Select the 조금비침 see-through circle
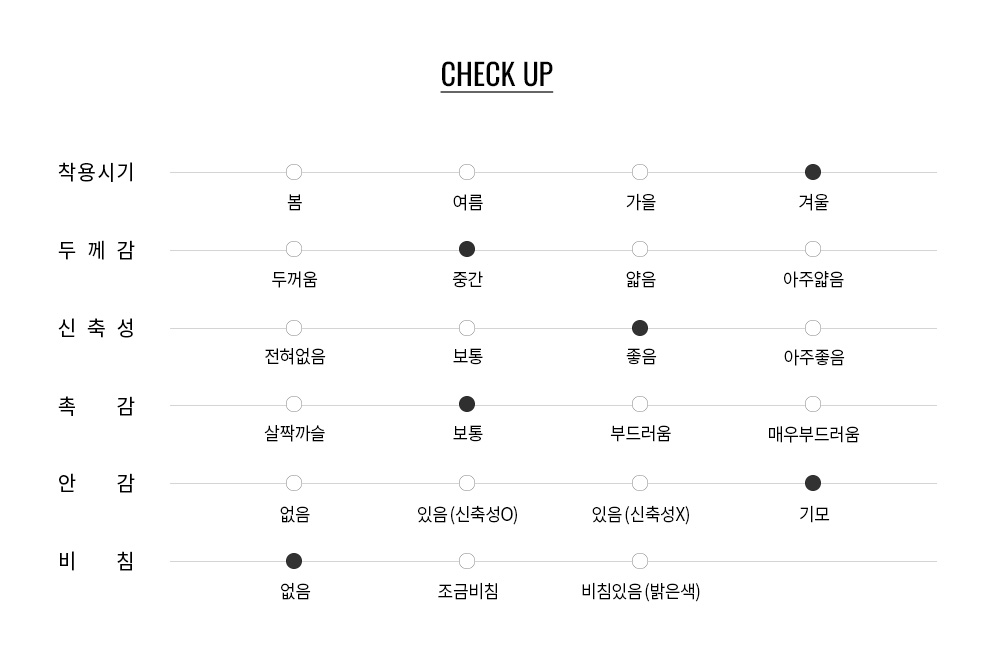Image resolution: width=999 pixels, height=661 pixels. click(467, 561)
